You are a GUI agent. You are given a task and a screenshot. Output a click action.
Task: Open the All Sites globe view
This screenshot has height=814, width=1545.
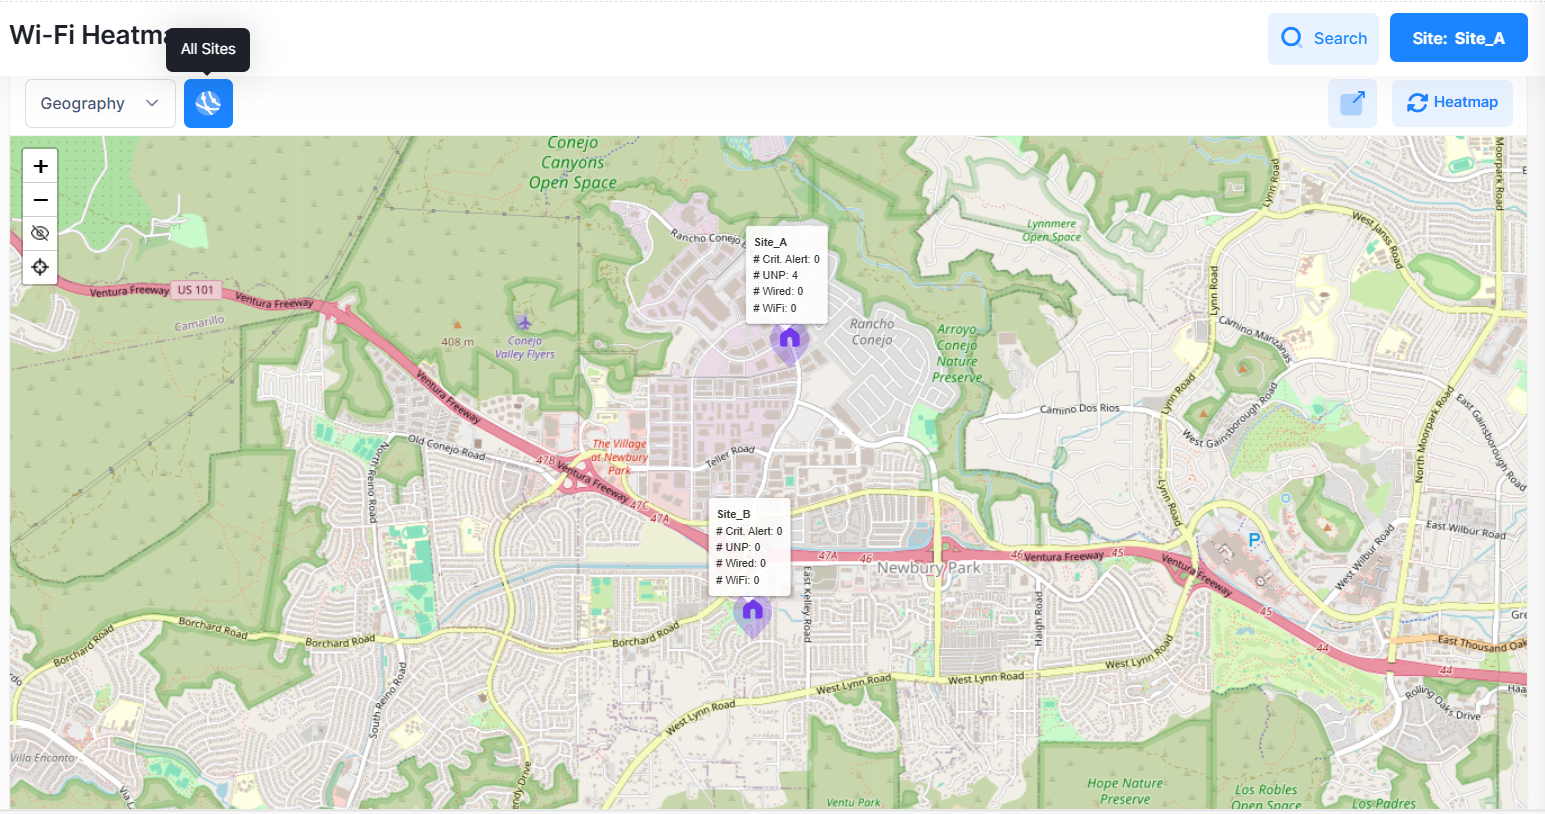click(208, 103)
